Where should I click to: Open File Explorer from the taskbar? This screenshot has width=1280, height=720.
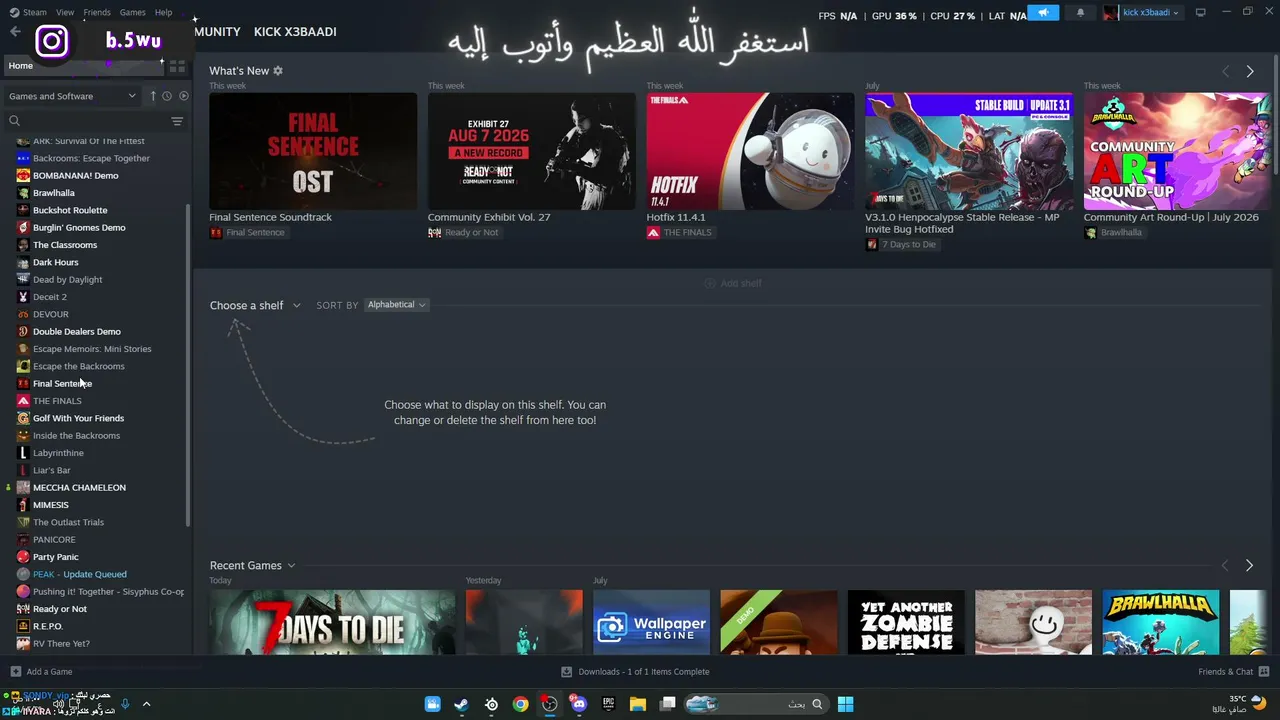[637, 704]
